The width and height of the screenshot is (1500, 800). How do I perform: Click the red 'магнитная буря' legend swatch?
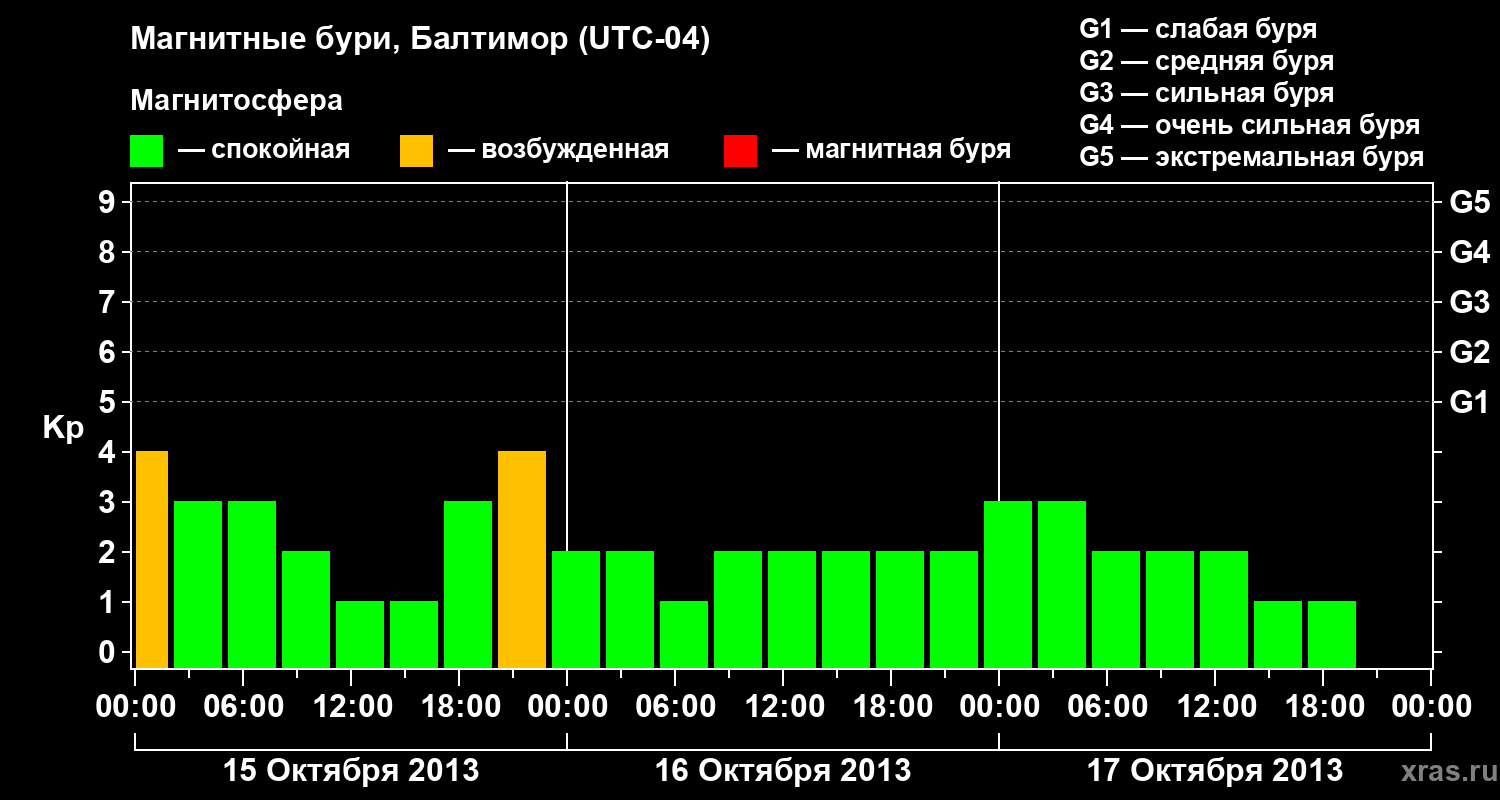click(x=740, y=151)
